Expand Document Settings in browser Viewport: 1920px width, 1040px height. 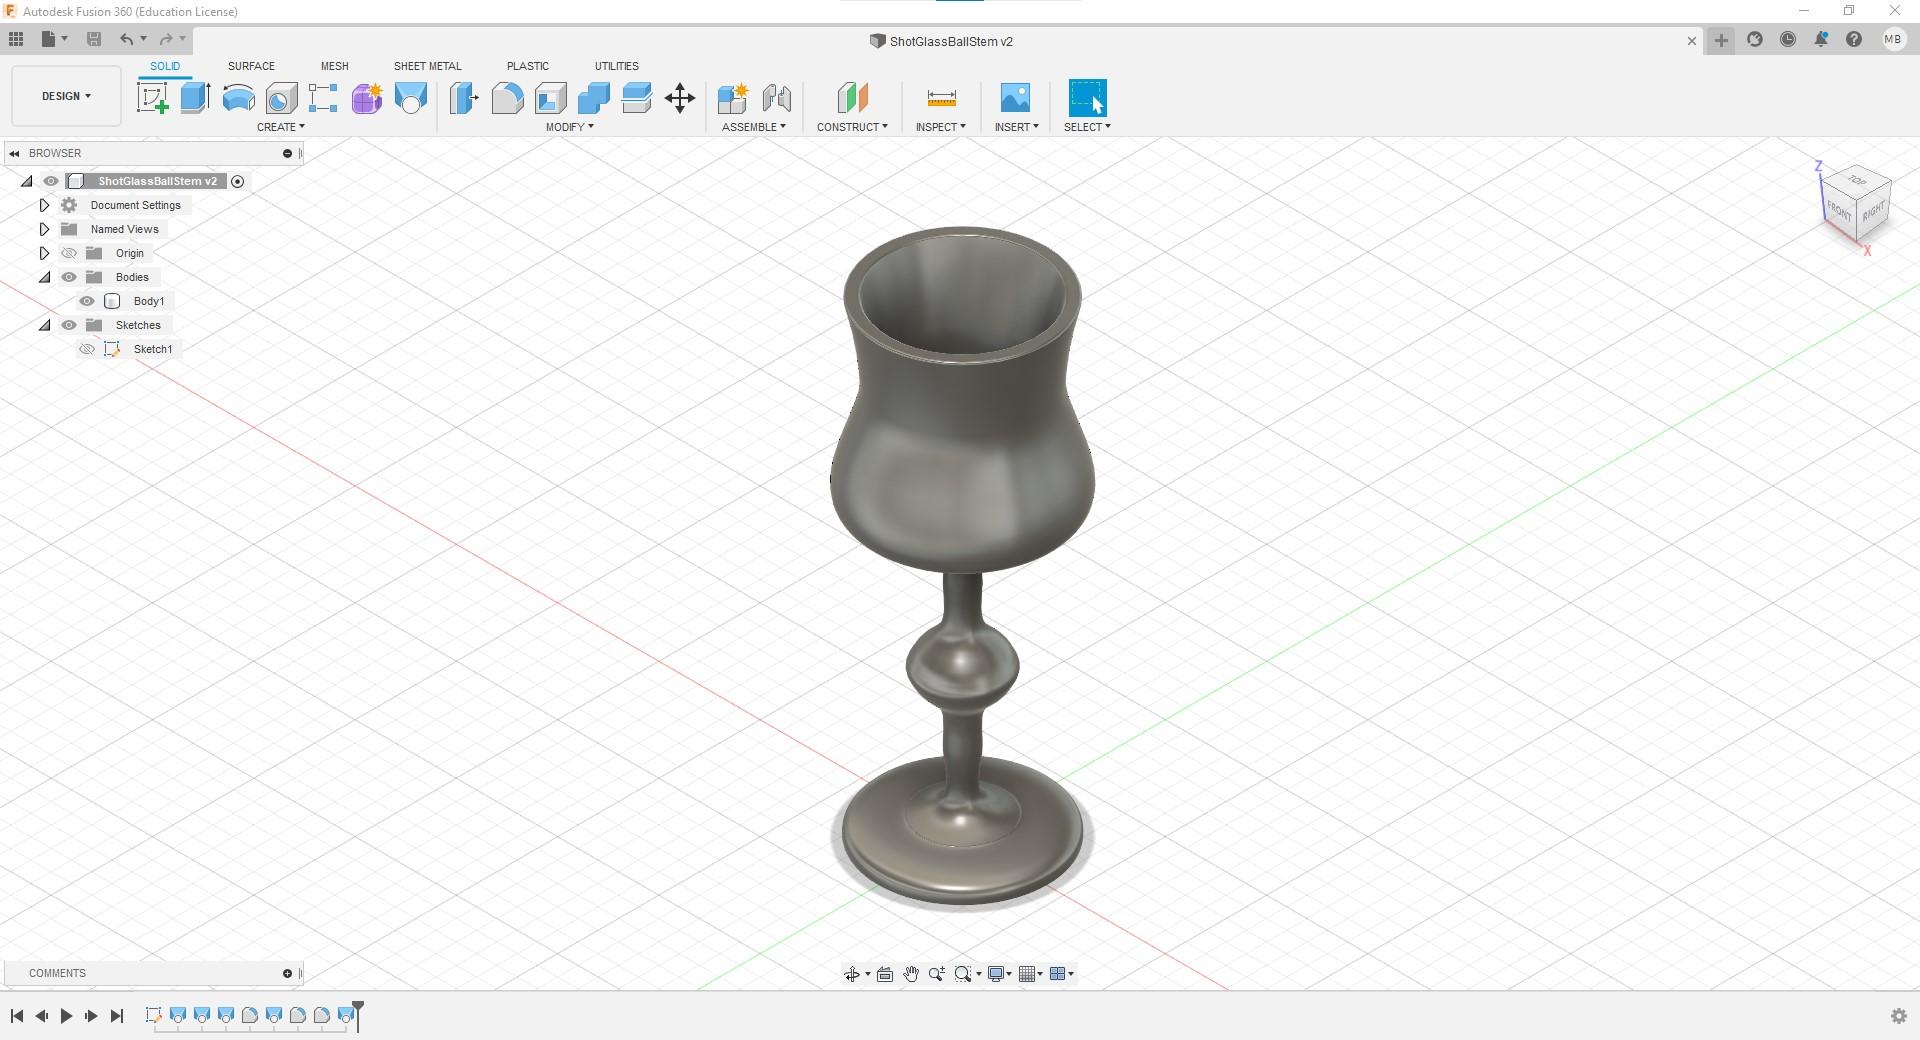(x=44, y=205)
